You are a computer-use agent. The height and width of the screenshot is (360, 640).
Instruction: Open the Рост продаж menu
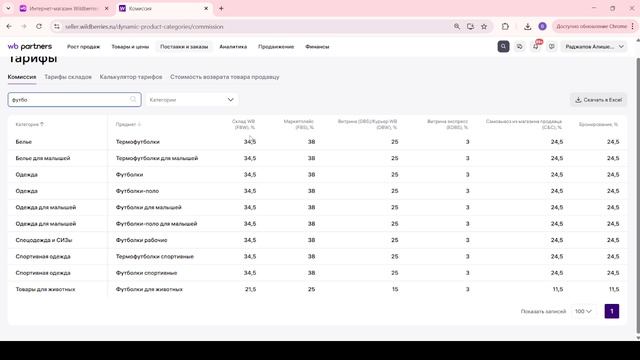pyautogui.click(x=83, y=47)
